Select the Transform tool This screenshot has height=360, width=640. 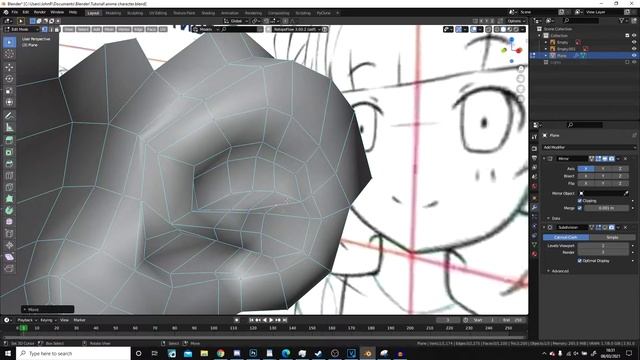(9, 102)
